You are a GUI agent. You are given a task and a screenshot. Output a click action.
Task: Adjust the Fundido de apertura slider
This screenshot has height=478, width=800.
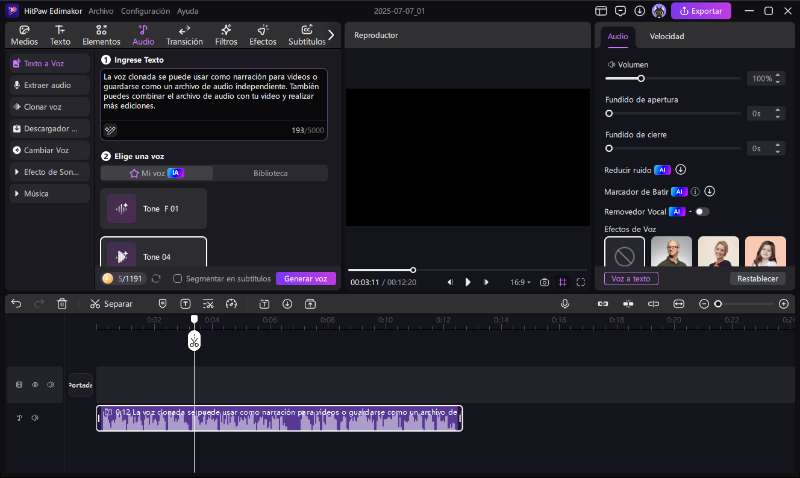coord(609,113)
